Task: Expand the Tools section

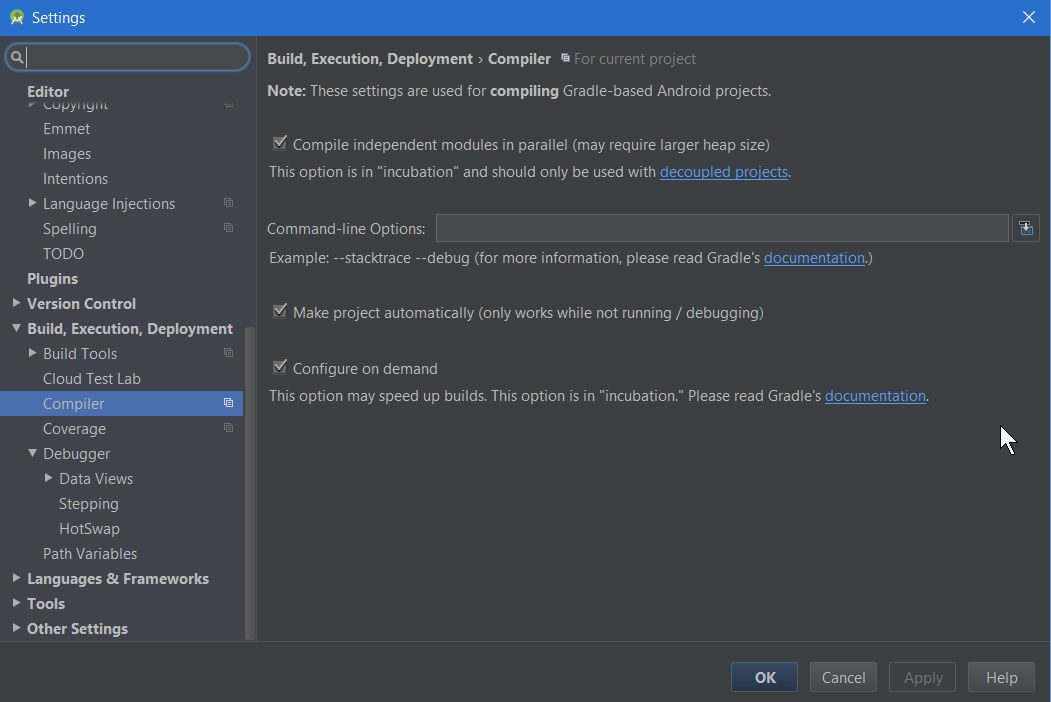Action: click(16, 603)
